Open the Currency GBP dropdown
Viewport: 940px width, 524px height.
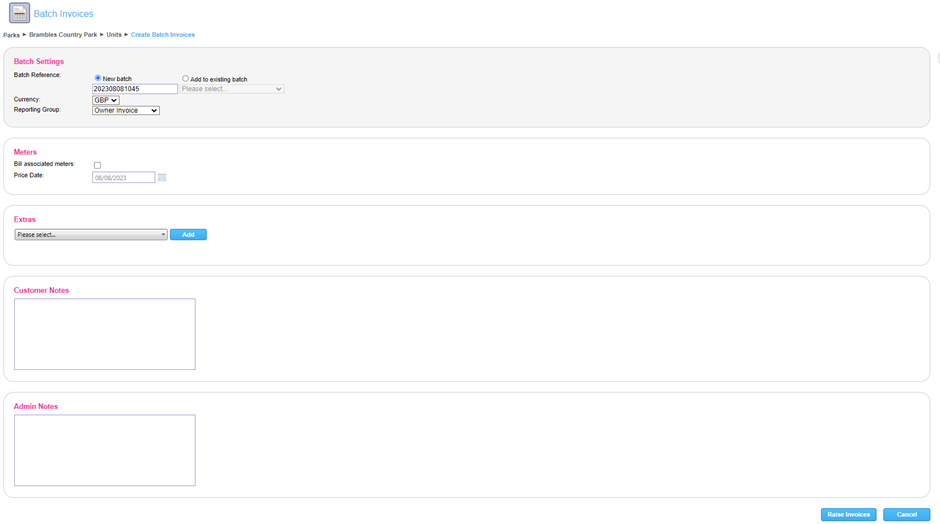point(106,100)
